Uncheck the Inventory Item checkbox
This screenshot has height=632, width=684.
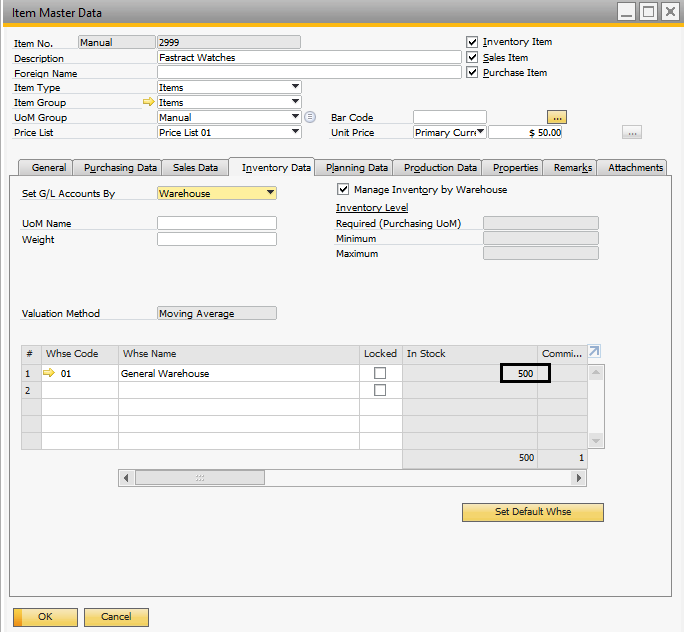coord(472,42)
